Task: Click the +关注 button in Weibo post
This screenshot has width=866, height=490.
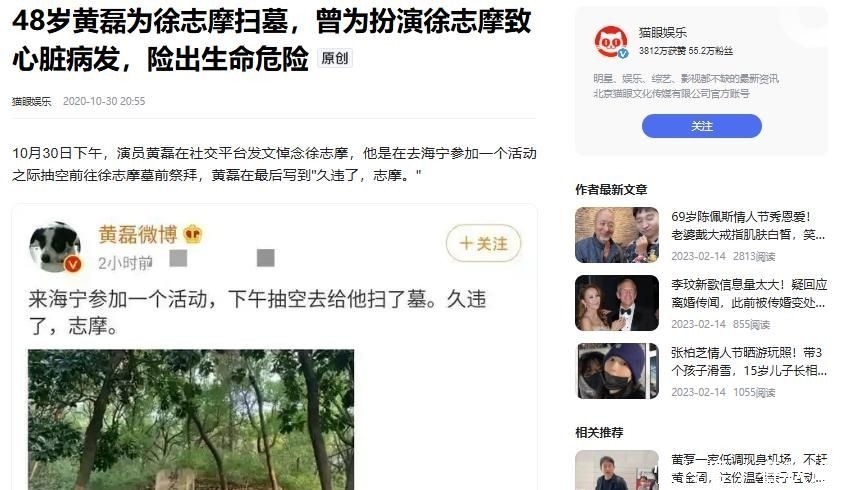Action: click(483, 243)
